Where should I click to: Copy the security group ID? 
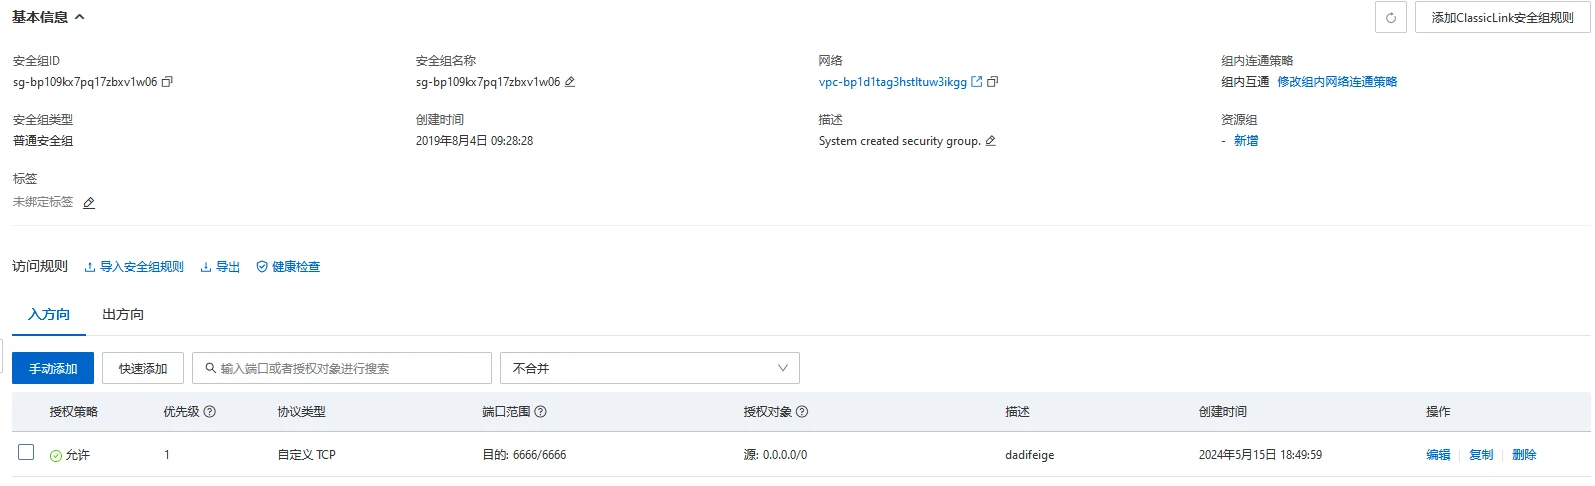167,82
